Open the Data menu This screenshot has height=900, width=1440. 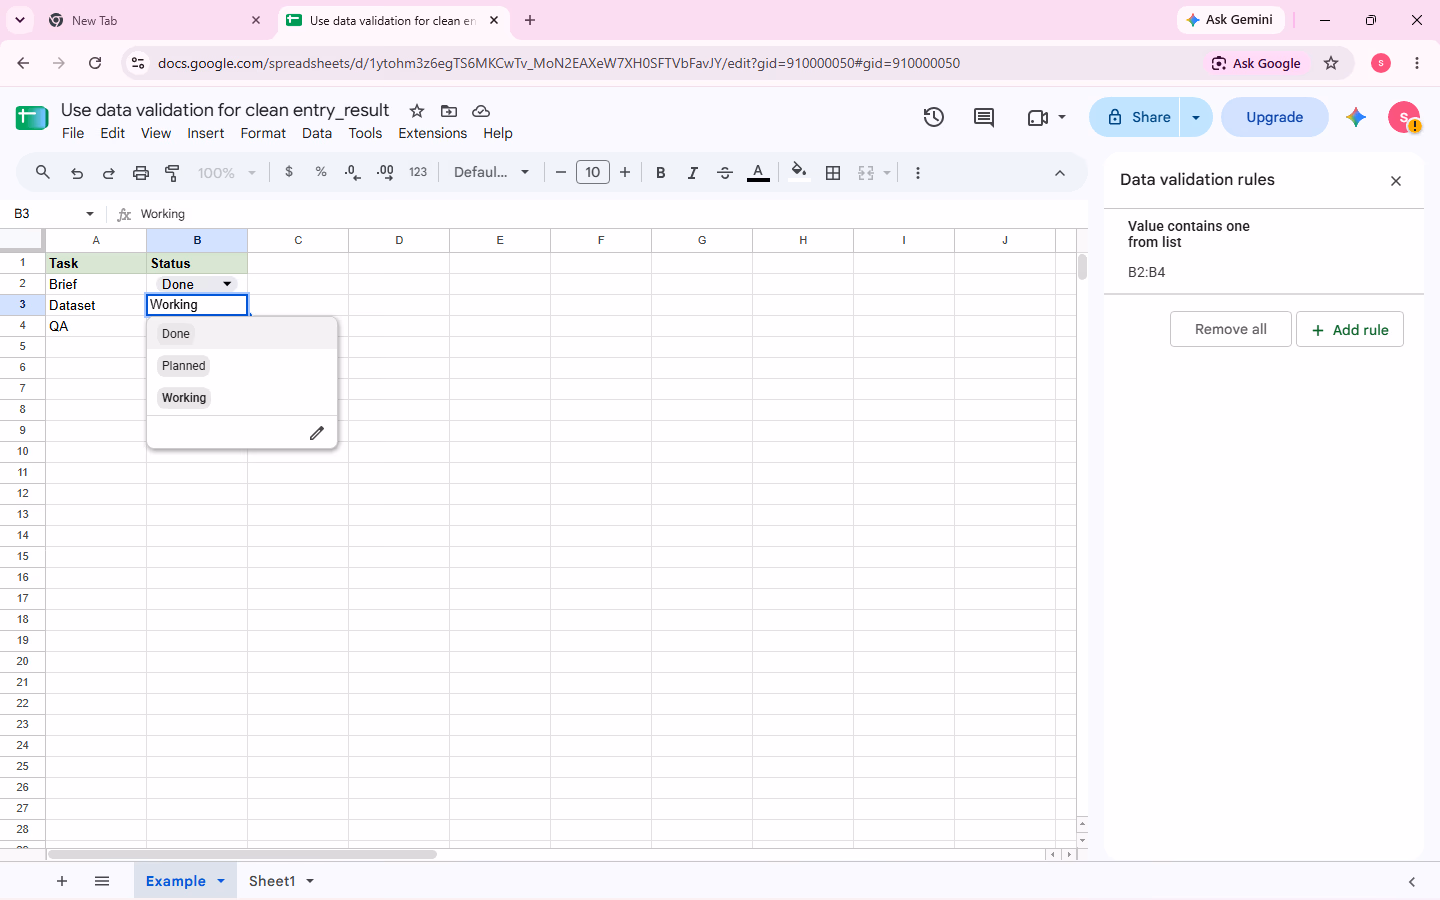(317, 133)
